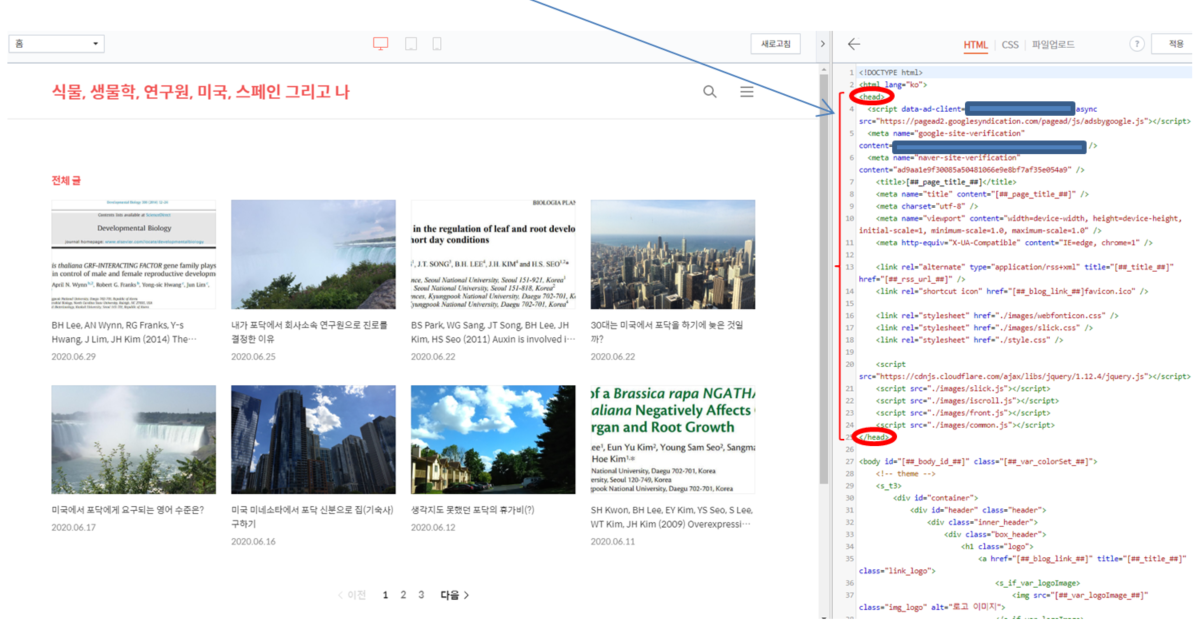The width and height of the screenshot is (1194, 623).
Task: Click jquery.js script src line
Action: click(1024, 376)
